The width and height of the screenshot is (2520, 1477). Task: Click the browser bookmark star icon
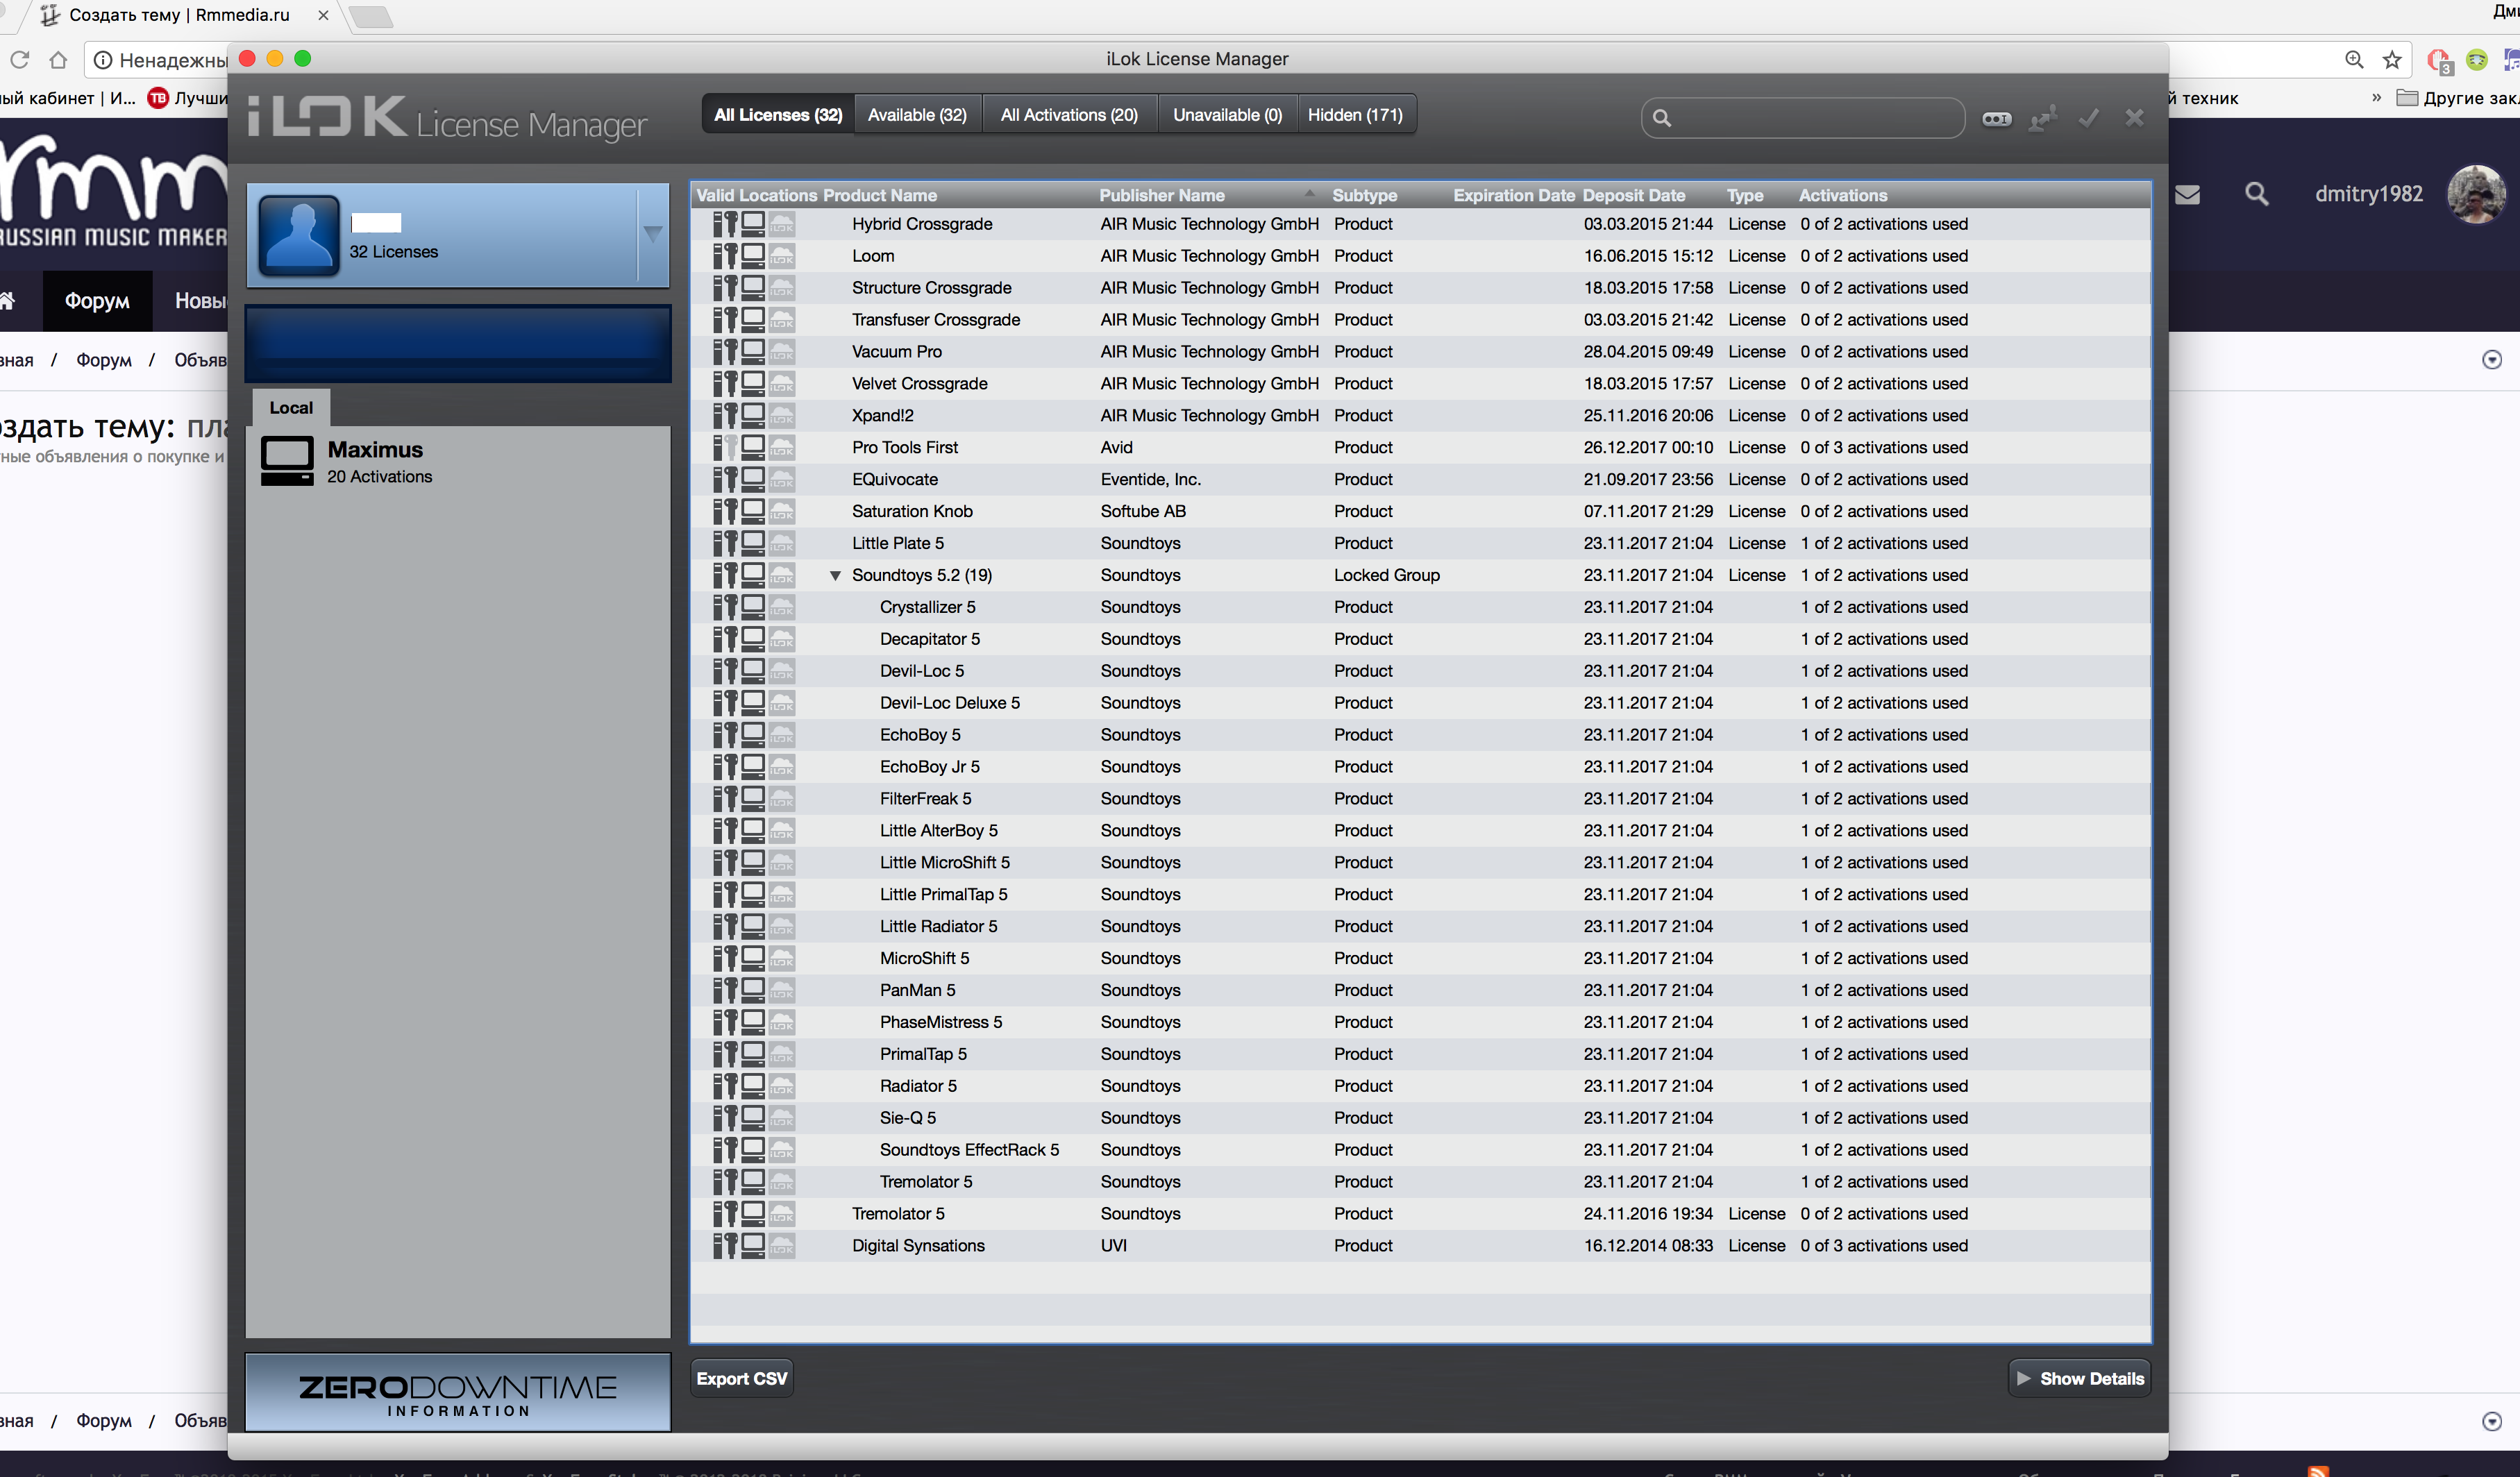point(2392,60)
